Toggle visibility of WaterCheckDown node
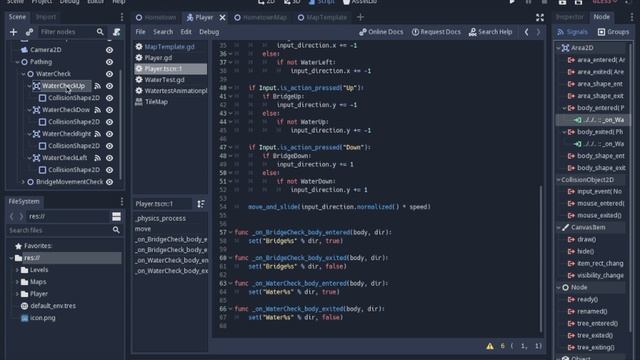The height and width of the screenshot is (360, 640). [x=109, y=110]
